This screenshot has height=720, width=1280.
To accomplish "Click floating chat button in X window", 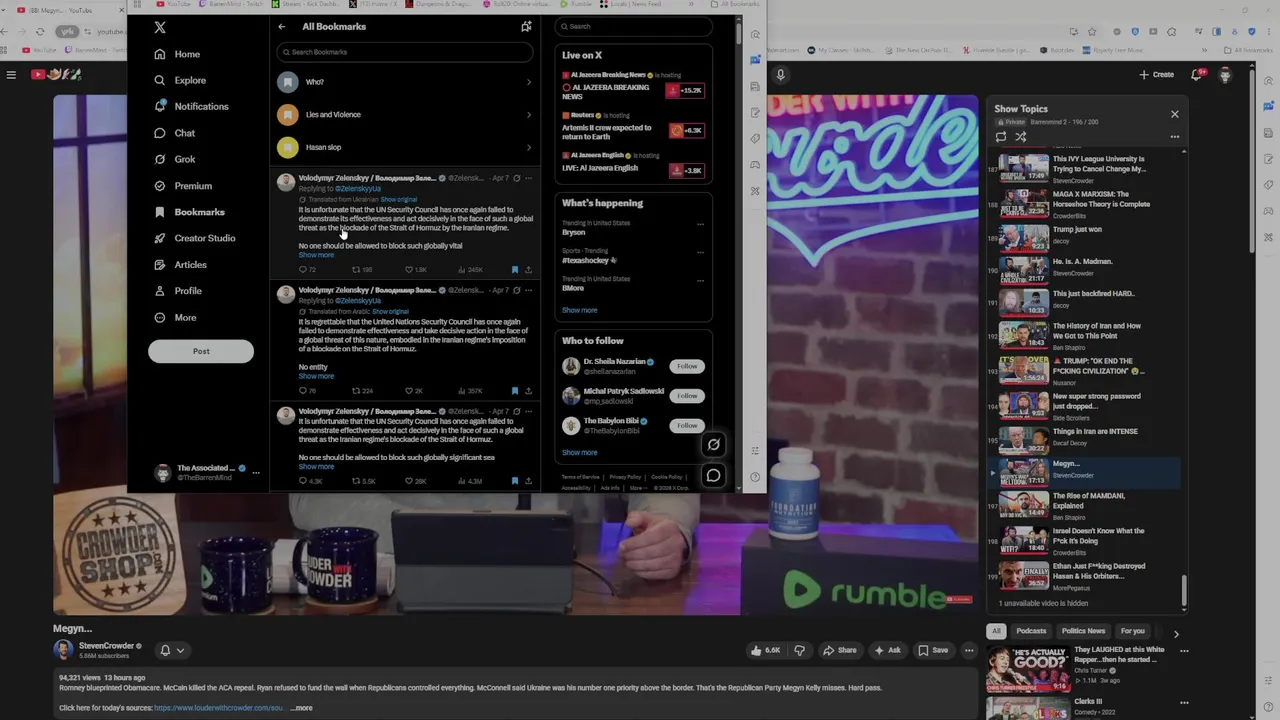I will [x=713, y=475].
